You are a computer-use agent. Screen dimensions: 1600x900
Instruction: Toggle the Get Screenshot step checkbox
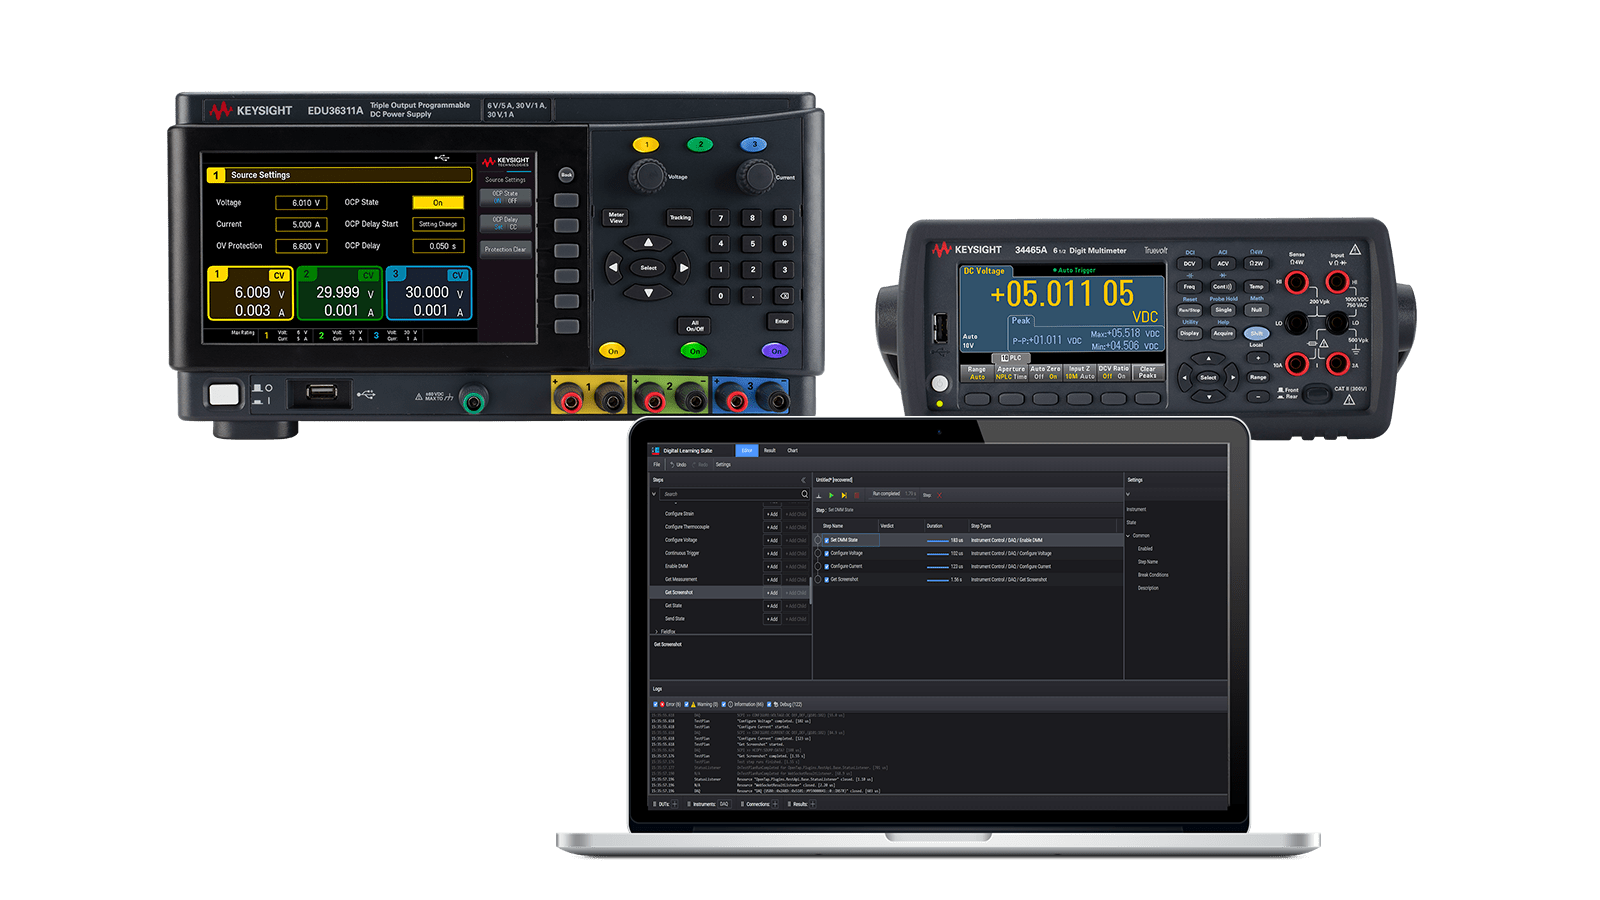827,579
